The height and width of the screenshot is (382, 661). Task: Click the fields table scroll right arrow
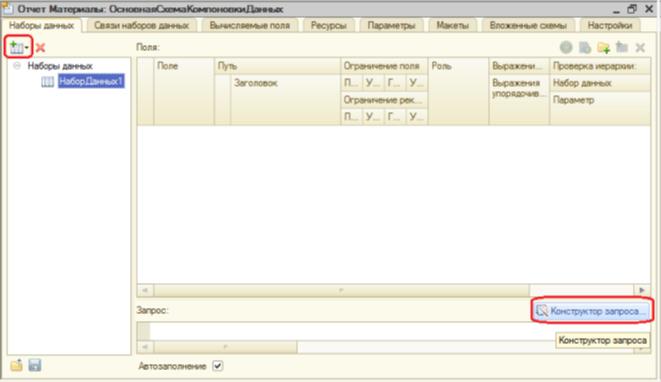(642, 290)
